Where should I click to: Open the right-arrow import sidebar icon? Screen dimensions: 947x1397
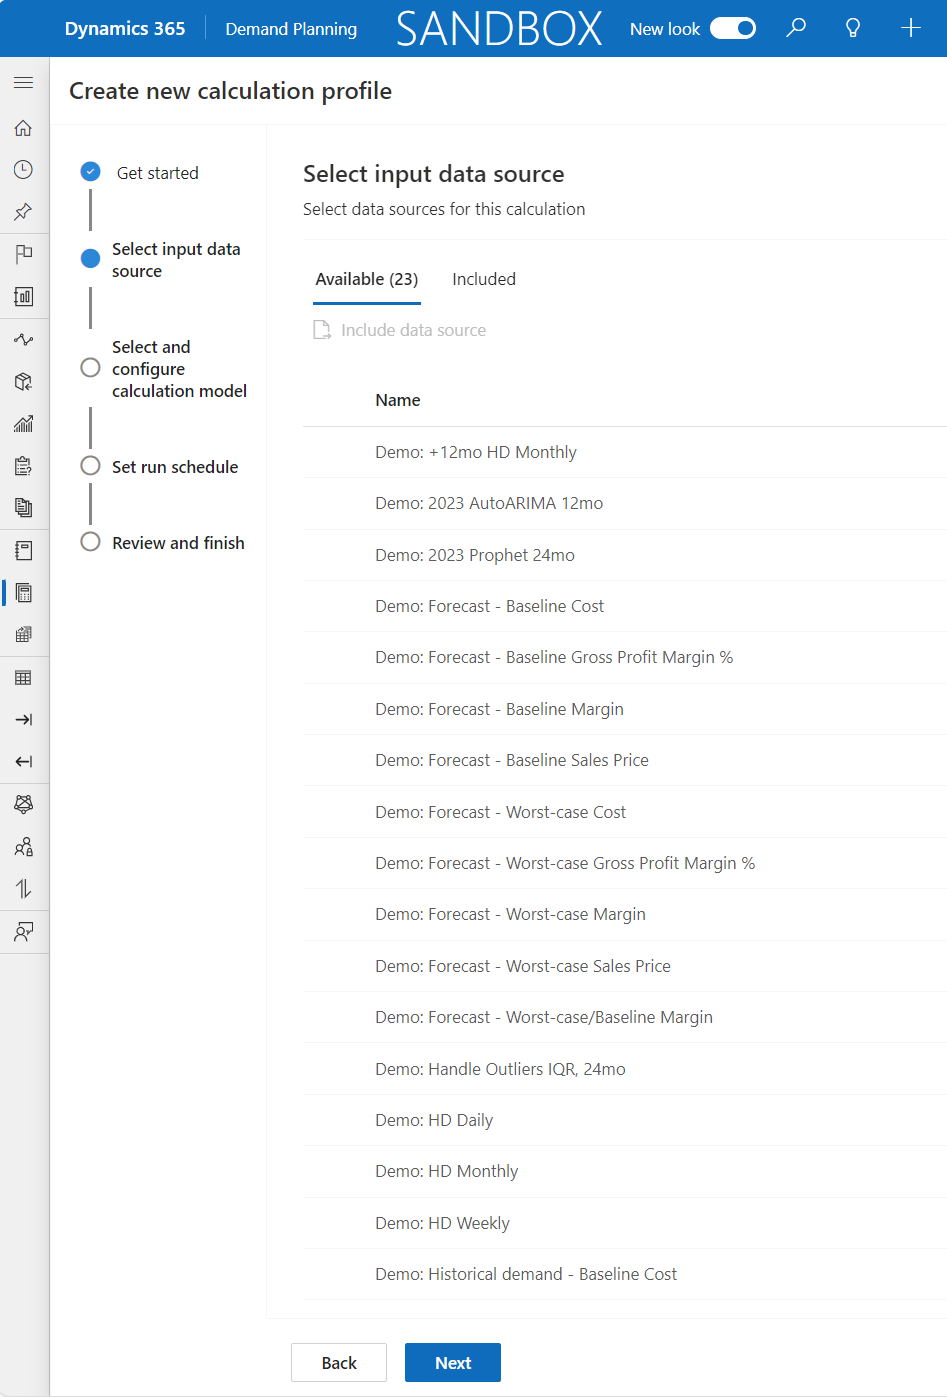(x=24, y=720)
